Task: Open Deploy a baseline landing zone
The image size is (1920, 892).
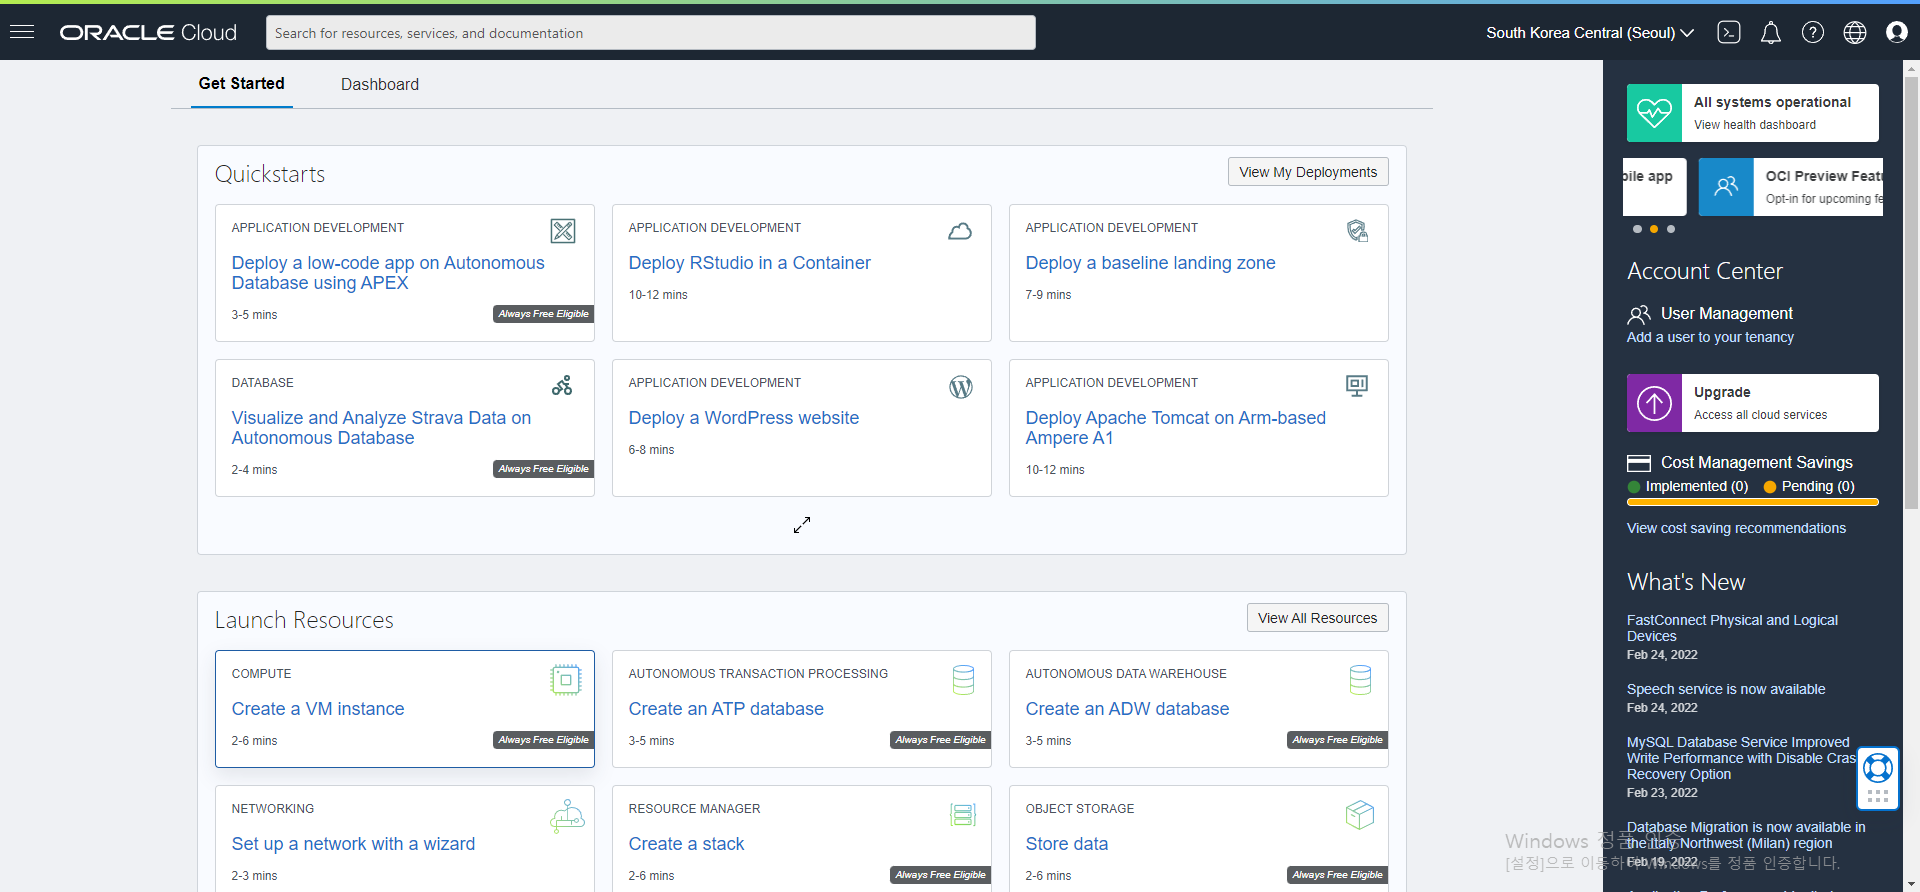Action: coord(1150,263)
